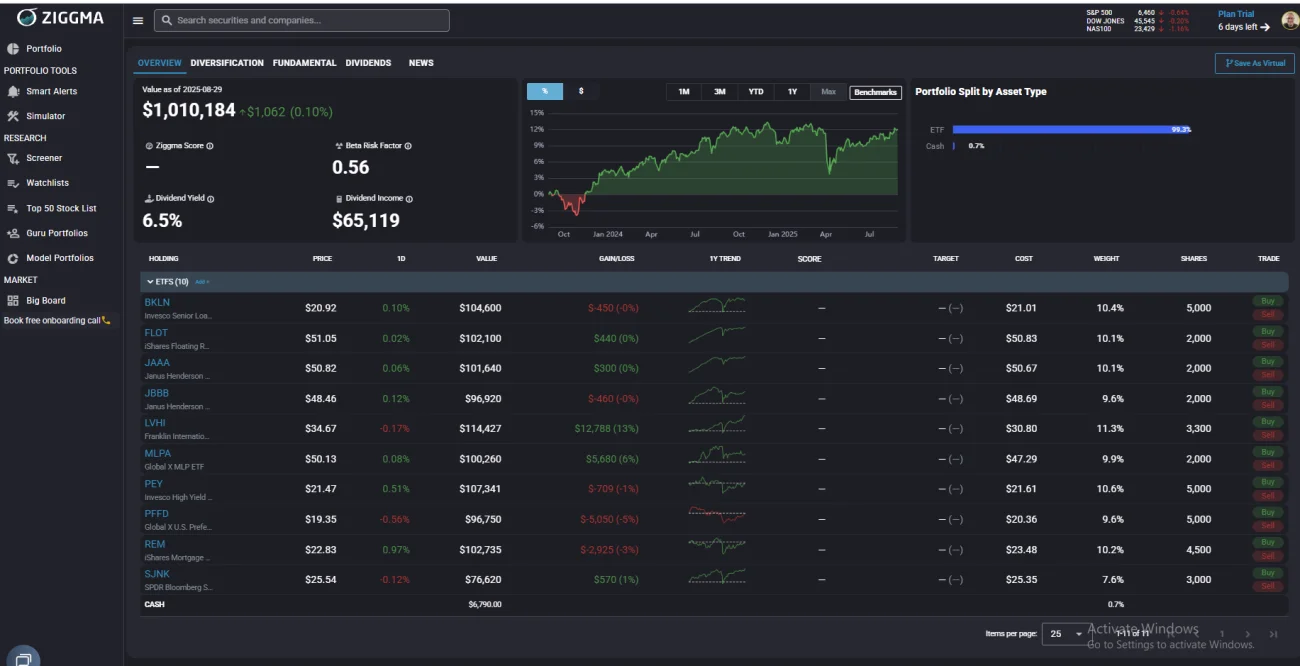Click the info icon beside Dividend Income
This screenshot has width=1300, height=666.
[409, 199]
